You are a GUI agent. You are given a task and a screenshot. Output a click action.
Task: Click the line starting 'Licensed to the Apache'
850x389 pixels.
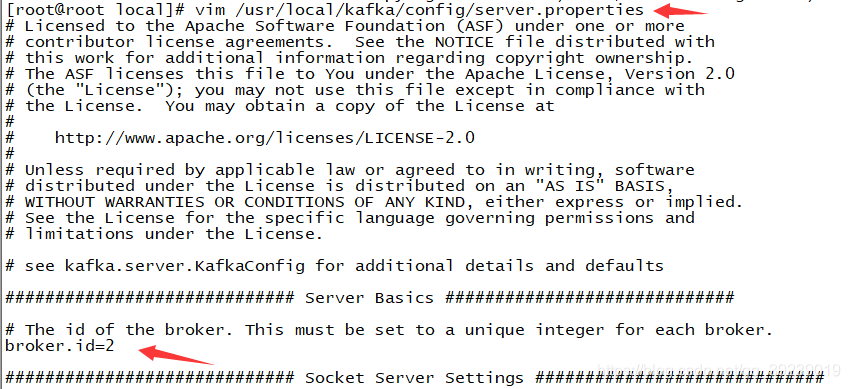coord(344,26)
